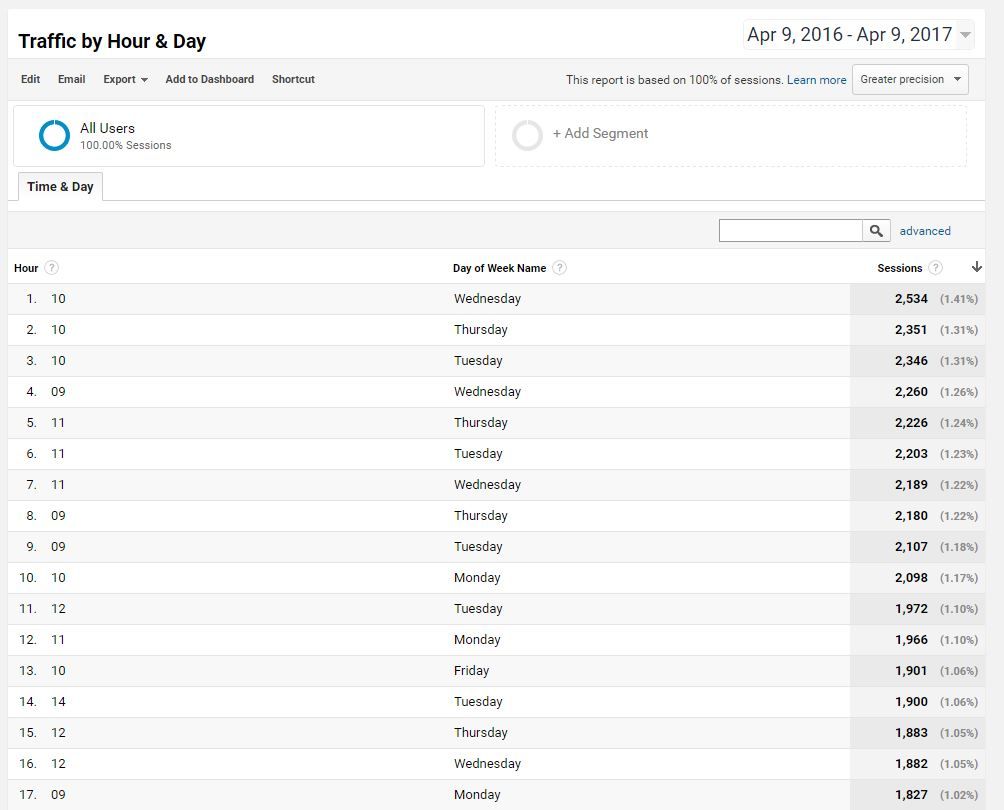The width and height of the screenshot is (1004, 810).
Task: Open the Greater precision dropdown
Action: [909, 79]
